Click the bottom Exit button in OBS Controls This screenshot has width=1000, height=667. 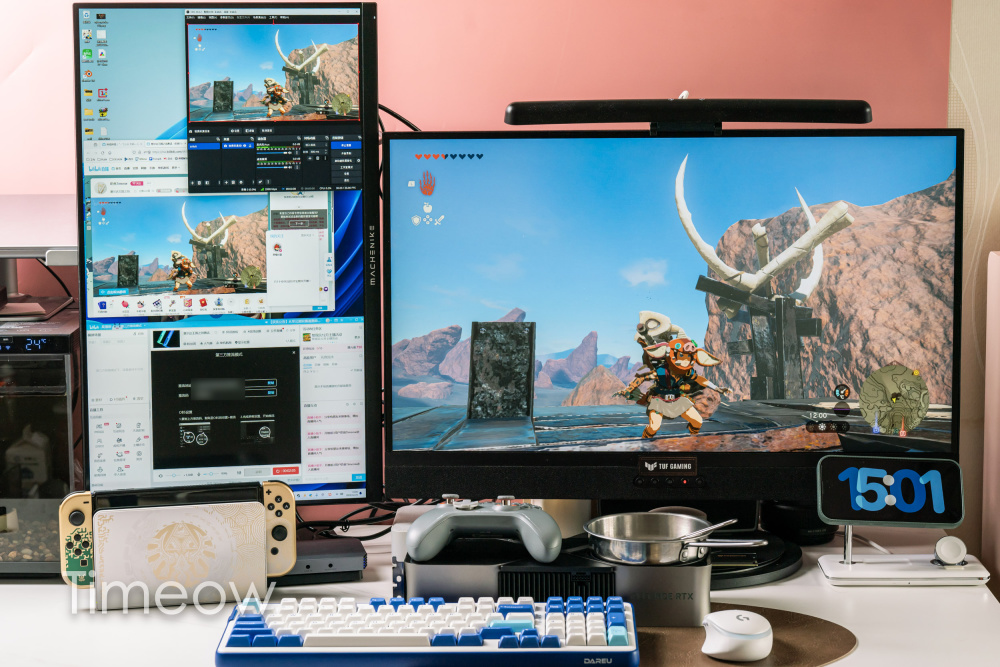pos(346,180)
